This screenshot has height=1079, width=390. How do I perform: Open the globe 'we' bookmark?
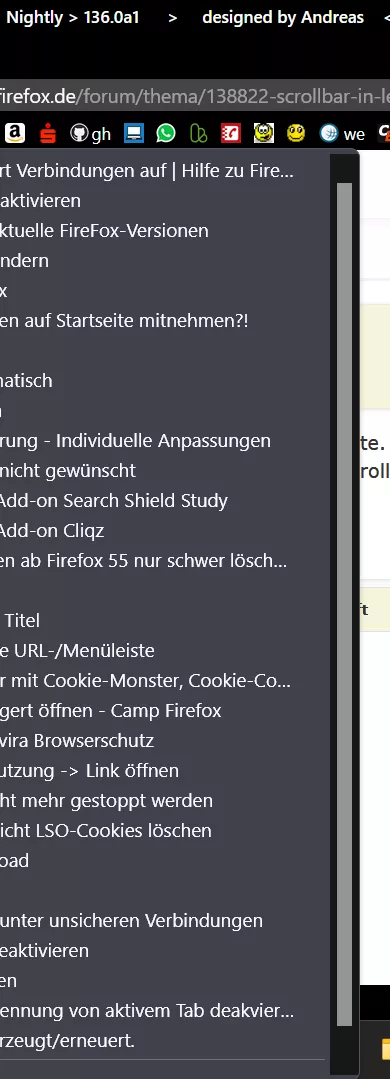[x=343, y=133]
